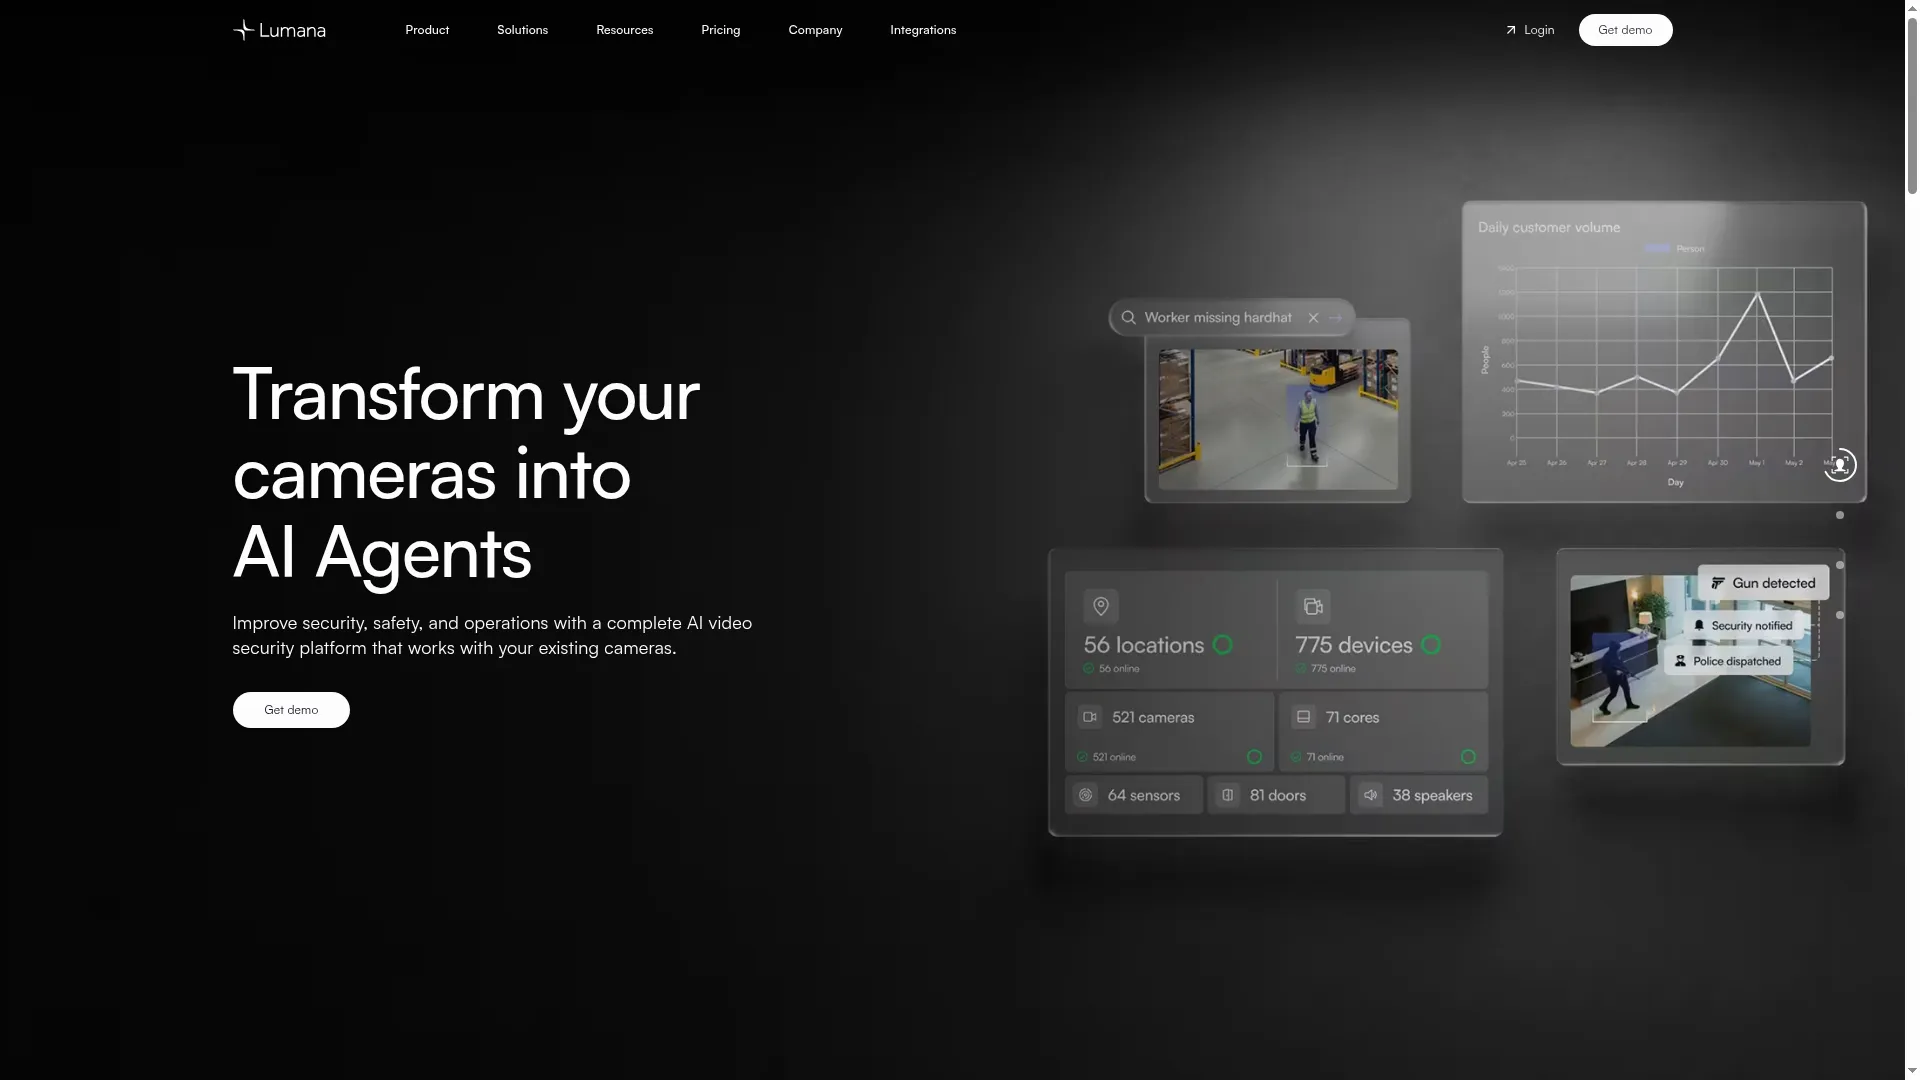
Task: Click the devices icon above 775 devices
Action: click(x=1313, y=606)
